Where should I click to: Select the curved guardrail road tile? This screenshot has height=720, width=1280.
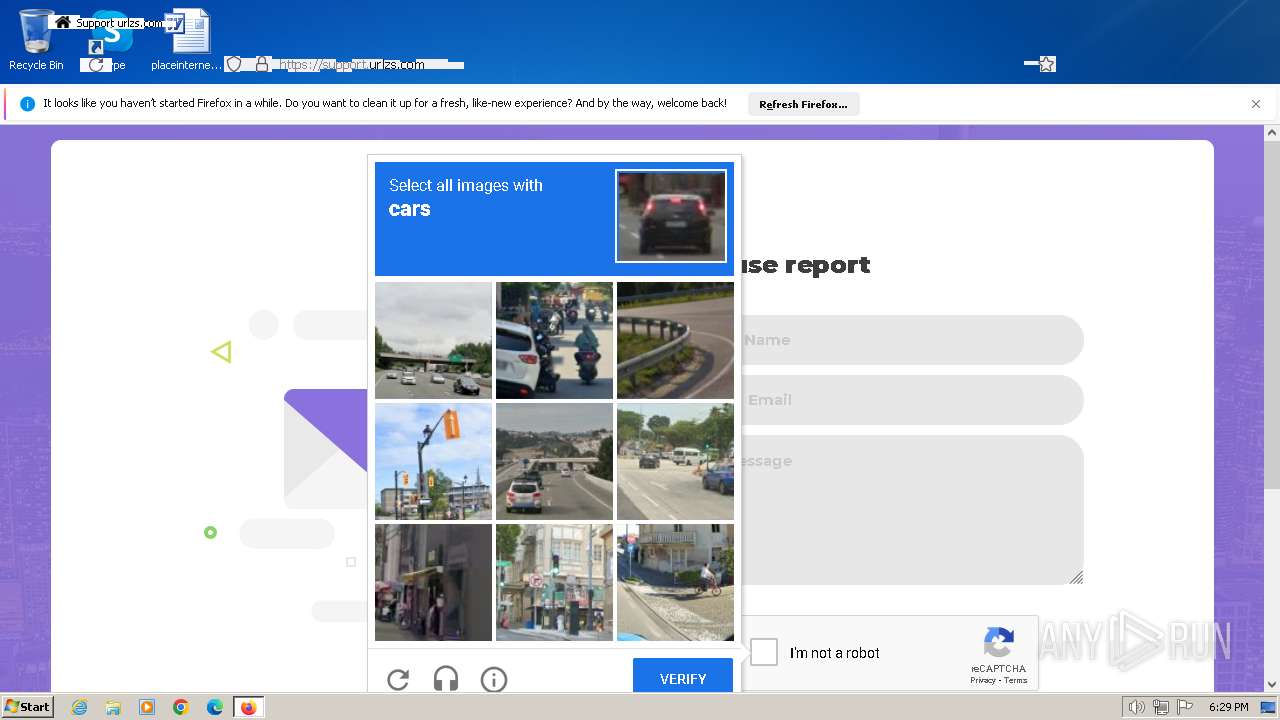pyautogui.click(x=675, y=340)
